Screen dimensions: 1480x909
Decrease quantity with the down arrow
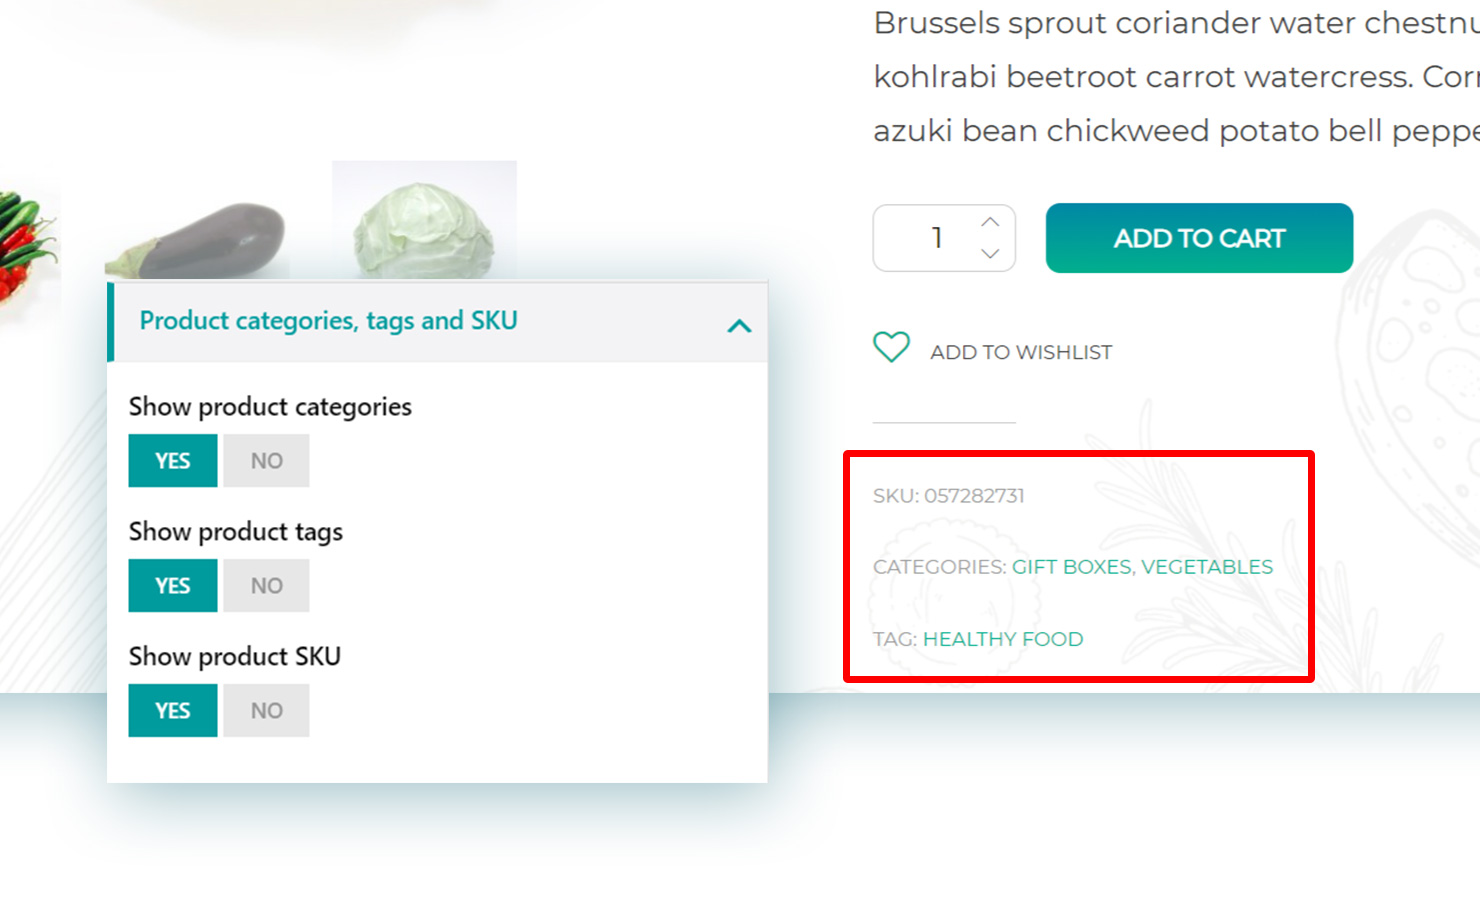coord(990,254)
